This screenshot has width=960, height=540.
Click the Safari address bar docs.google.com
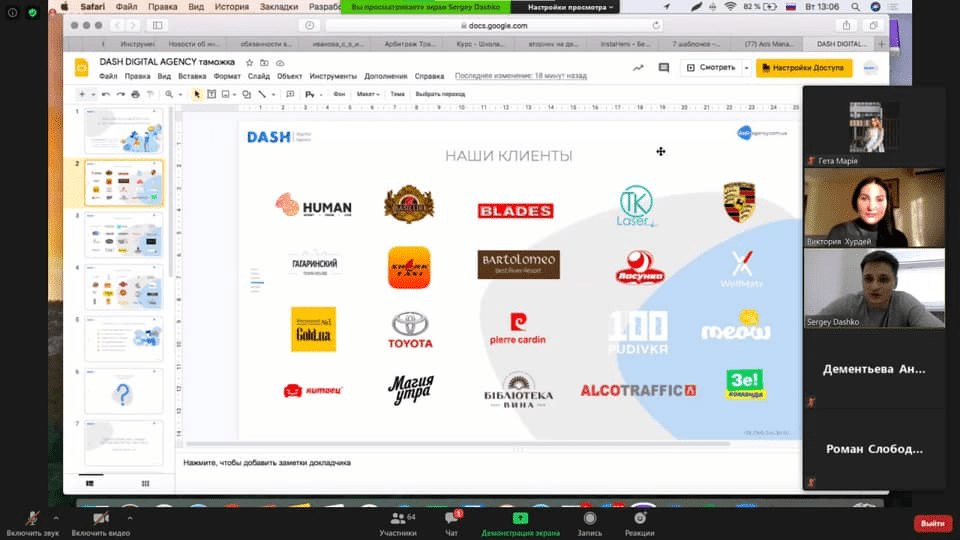click(493, 26)
